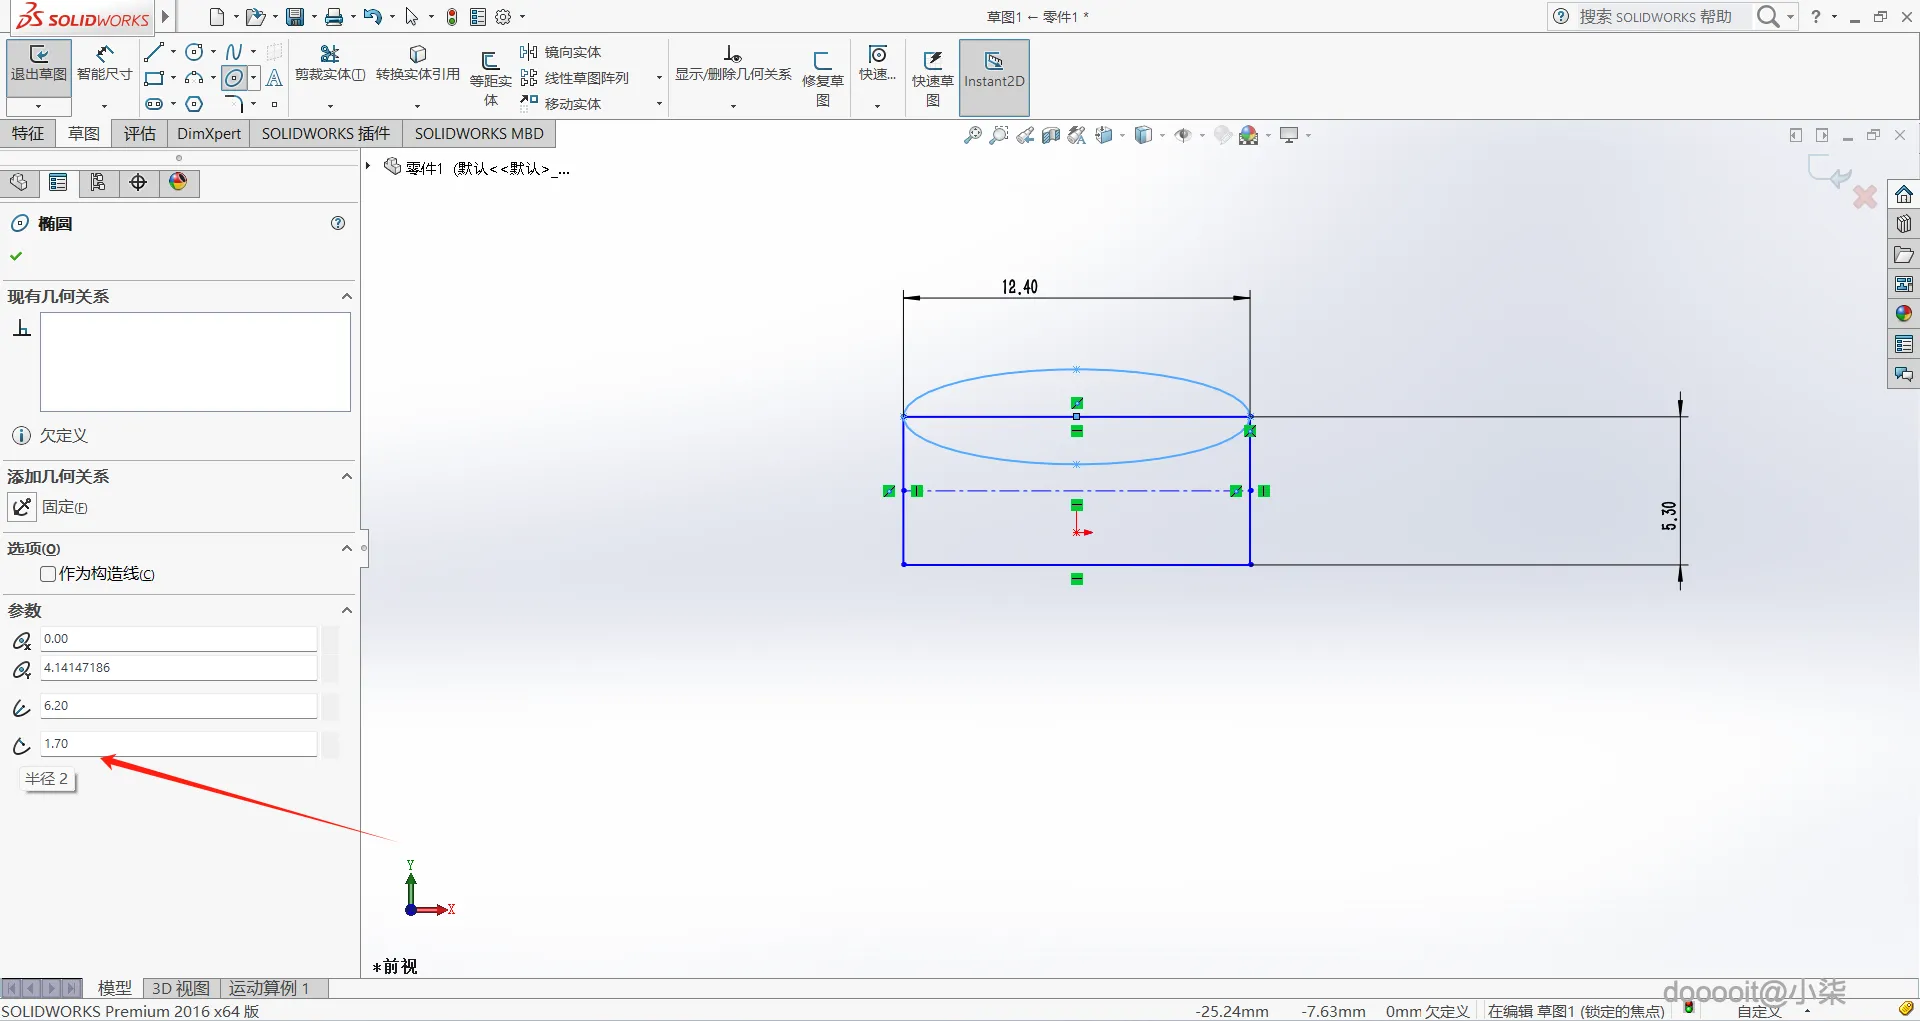This screenshot has width=1920, height=1021.
Task: Open PropertyManager panel tab
Action: [x=58, y=182]
